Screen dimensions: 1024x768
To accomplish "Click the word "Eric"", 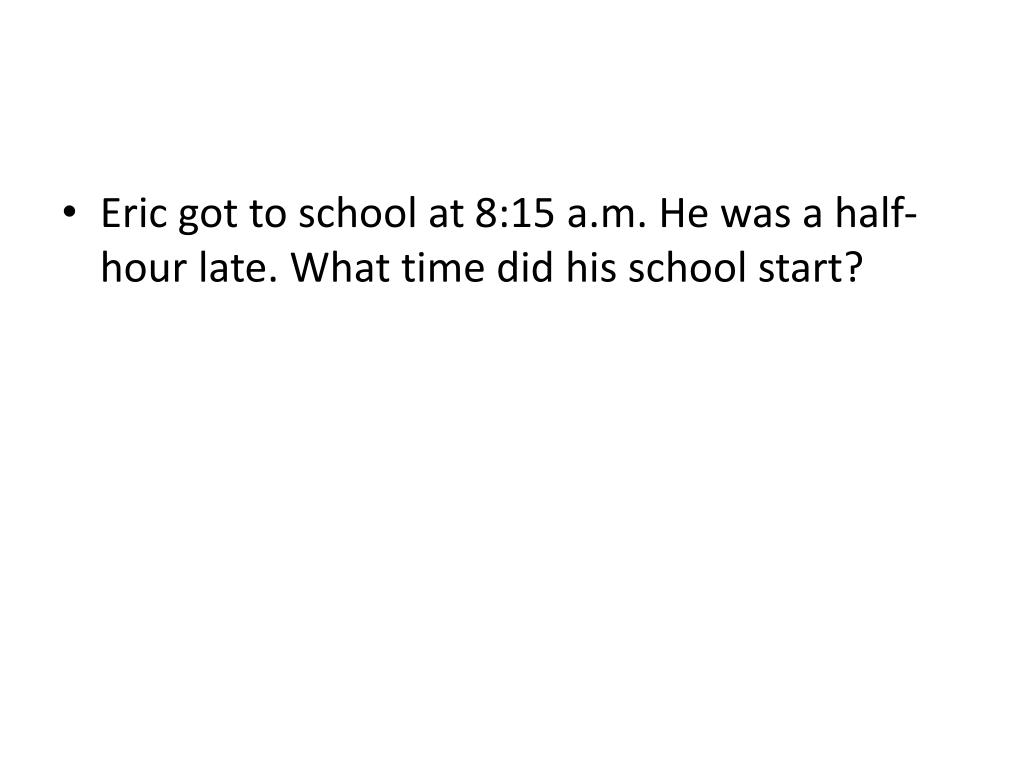I will [x=134, y=213].
